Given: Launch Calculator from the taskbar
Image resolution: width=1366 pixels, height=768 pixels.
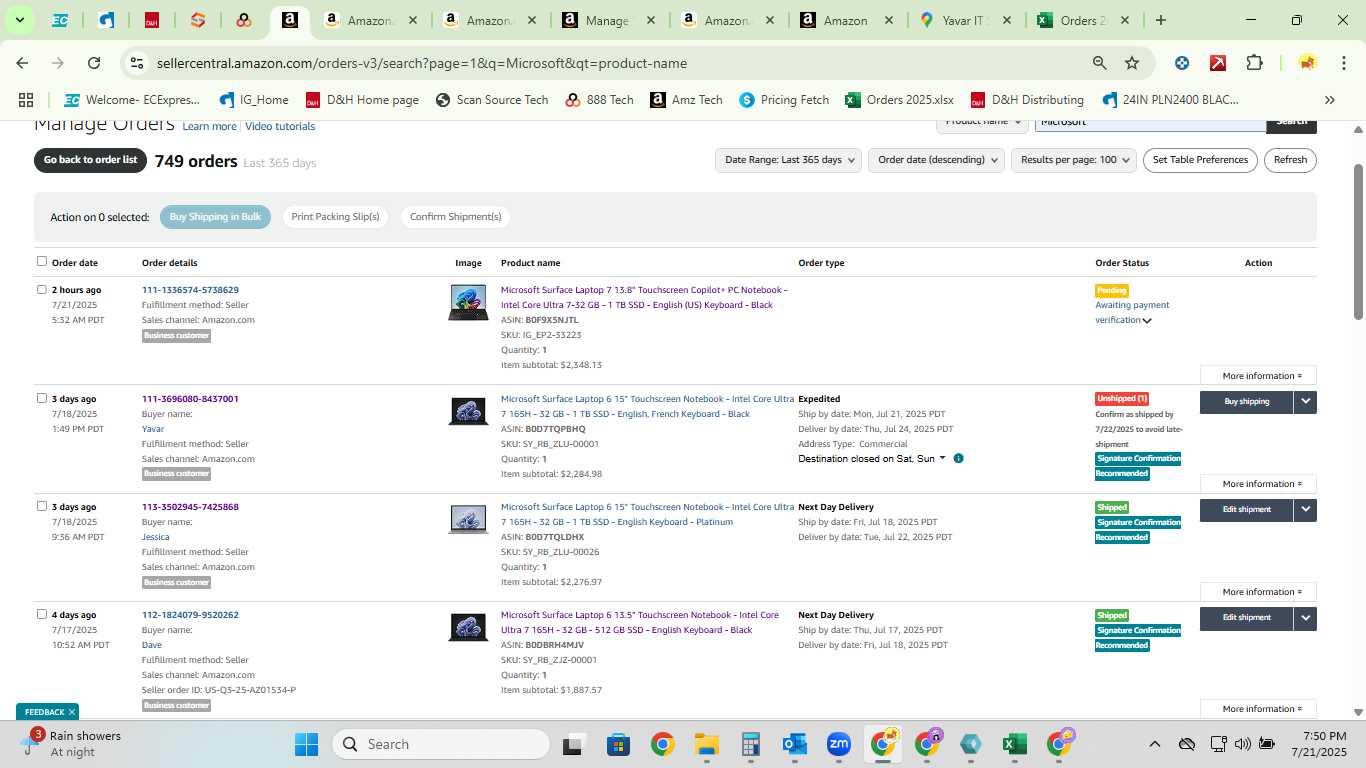Looking at the screenshot, I should 751,744.
